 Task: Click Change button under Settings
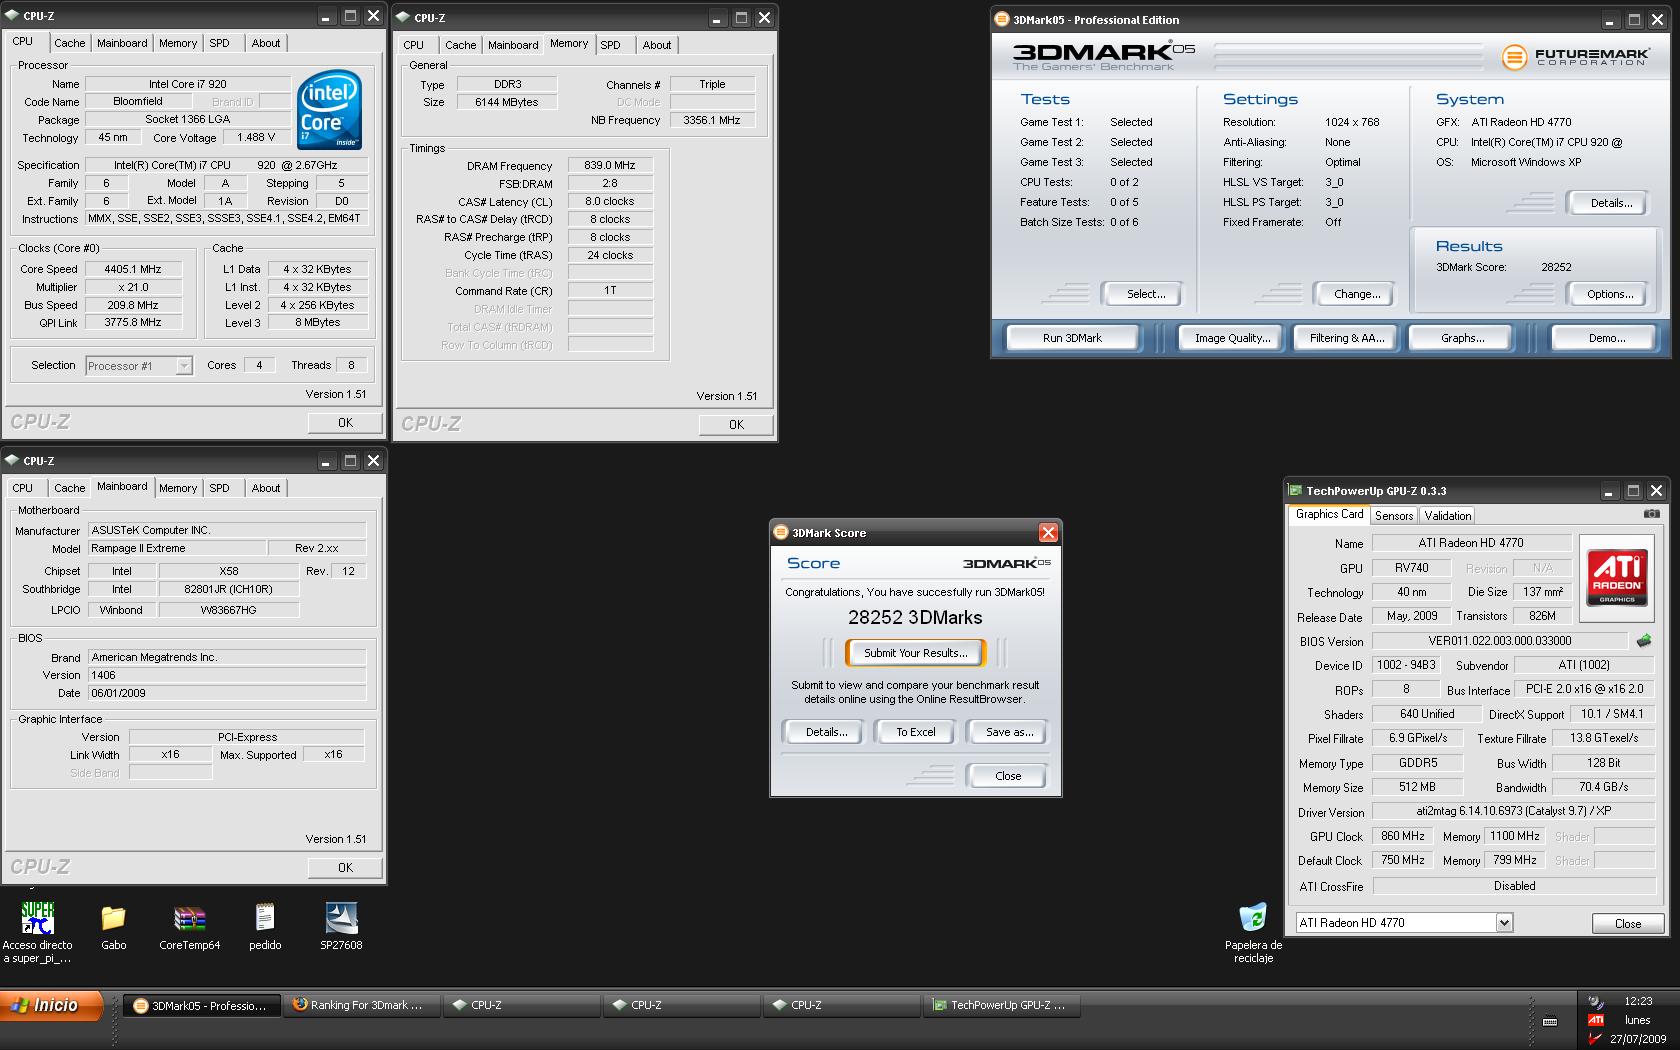click(1357, 294)
